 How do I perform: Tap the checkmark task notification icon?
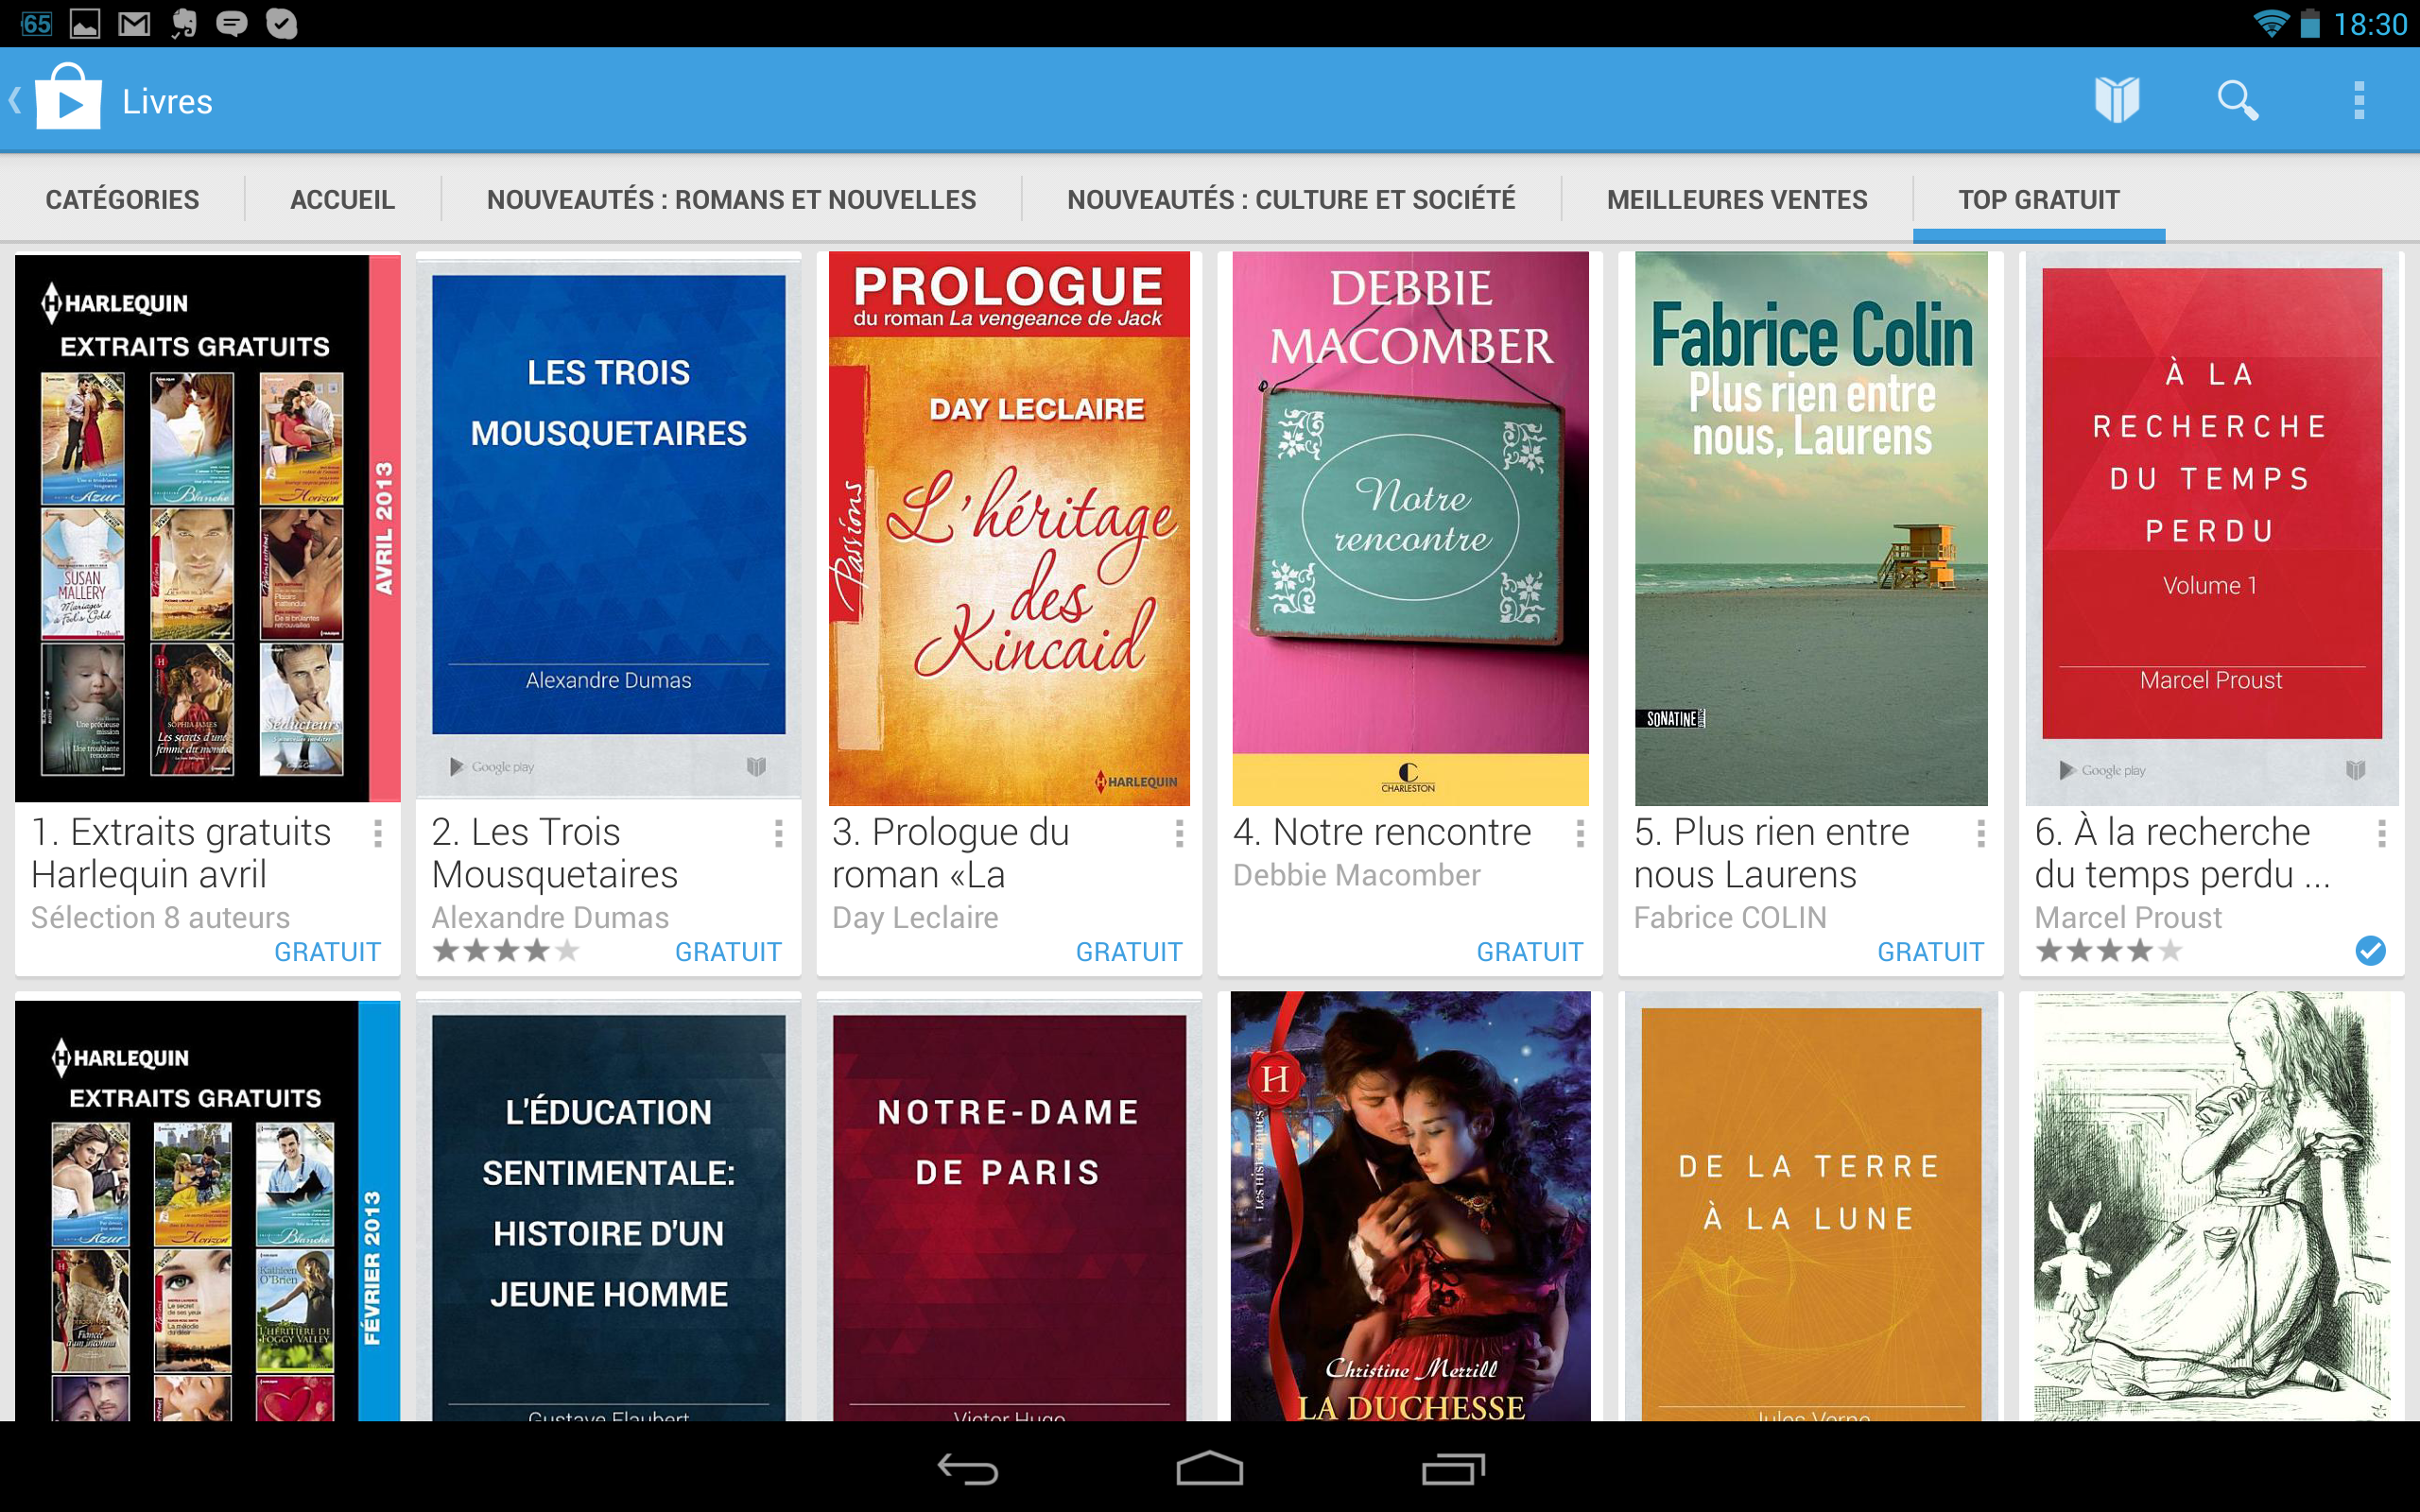[282, 23]
